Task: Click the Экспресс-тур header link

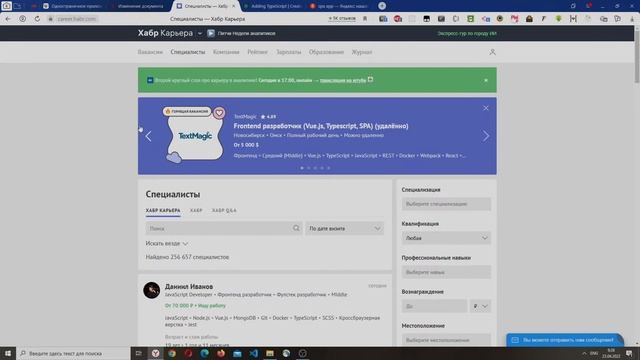Action: [x=467, y=33]
